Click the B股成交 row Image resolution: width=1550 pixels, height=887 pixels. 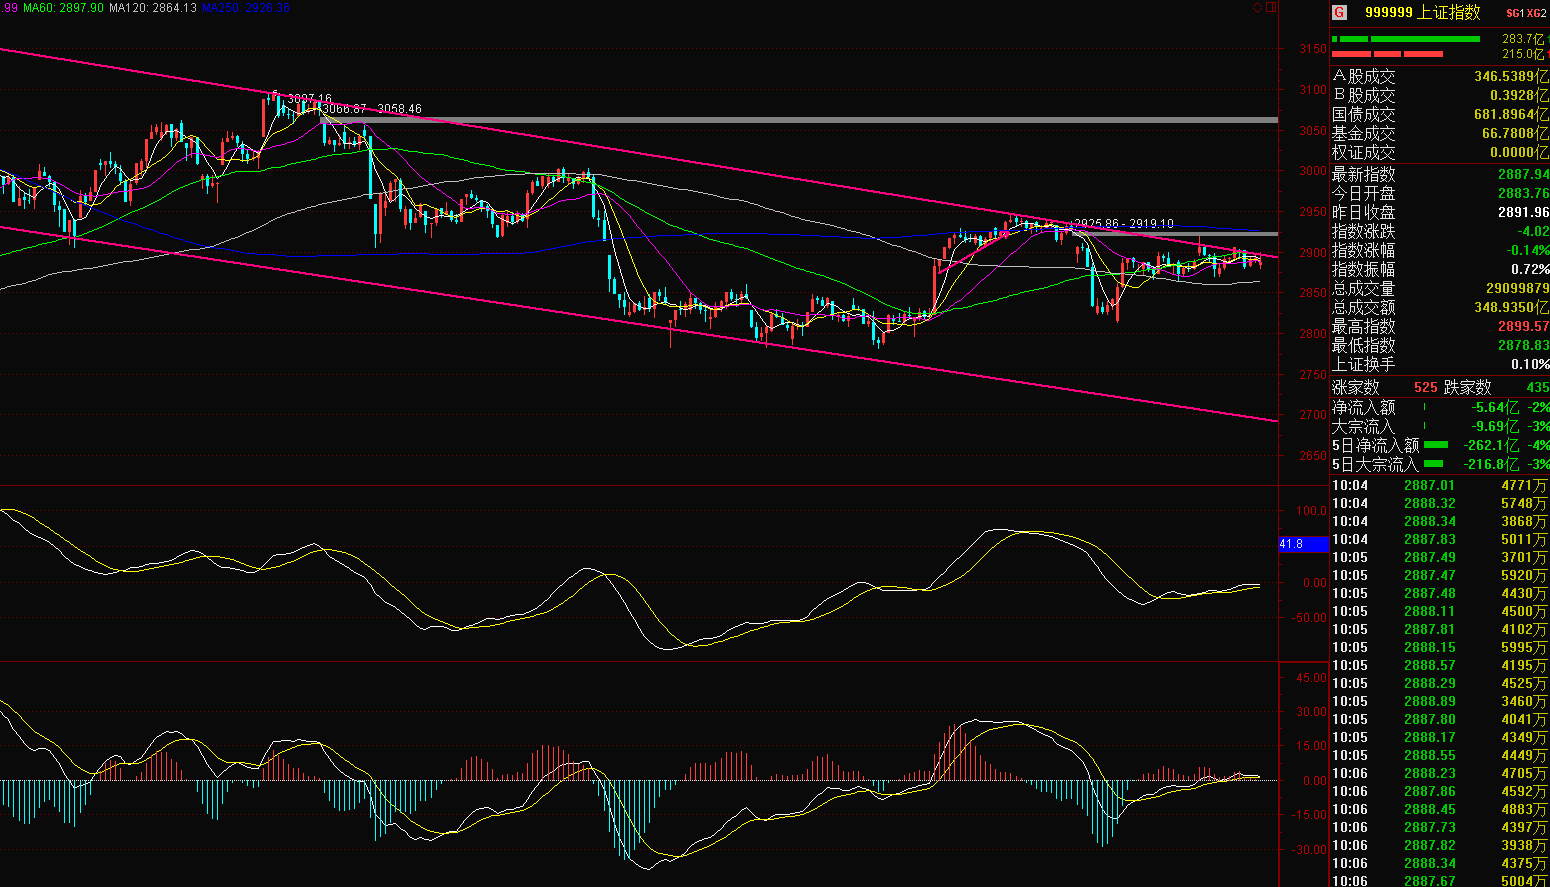coord(1440,95)
